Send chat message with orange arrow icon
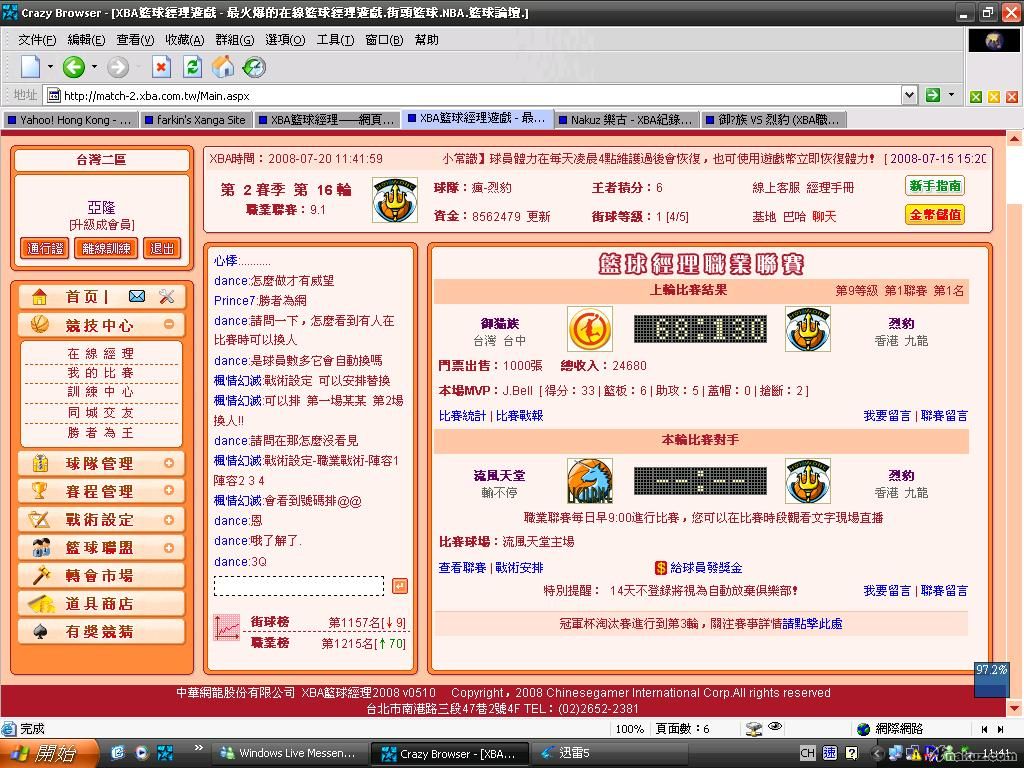Viewport: 1024px width, 768px height. pyautogui.click(x=400, y=586)
